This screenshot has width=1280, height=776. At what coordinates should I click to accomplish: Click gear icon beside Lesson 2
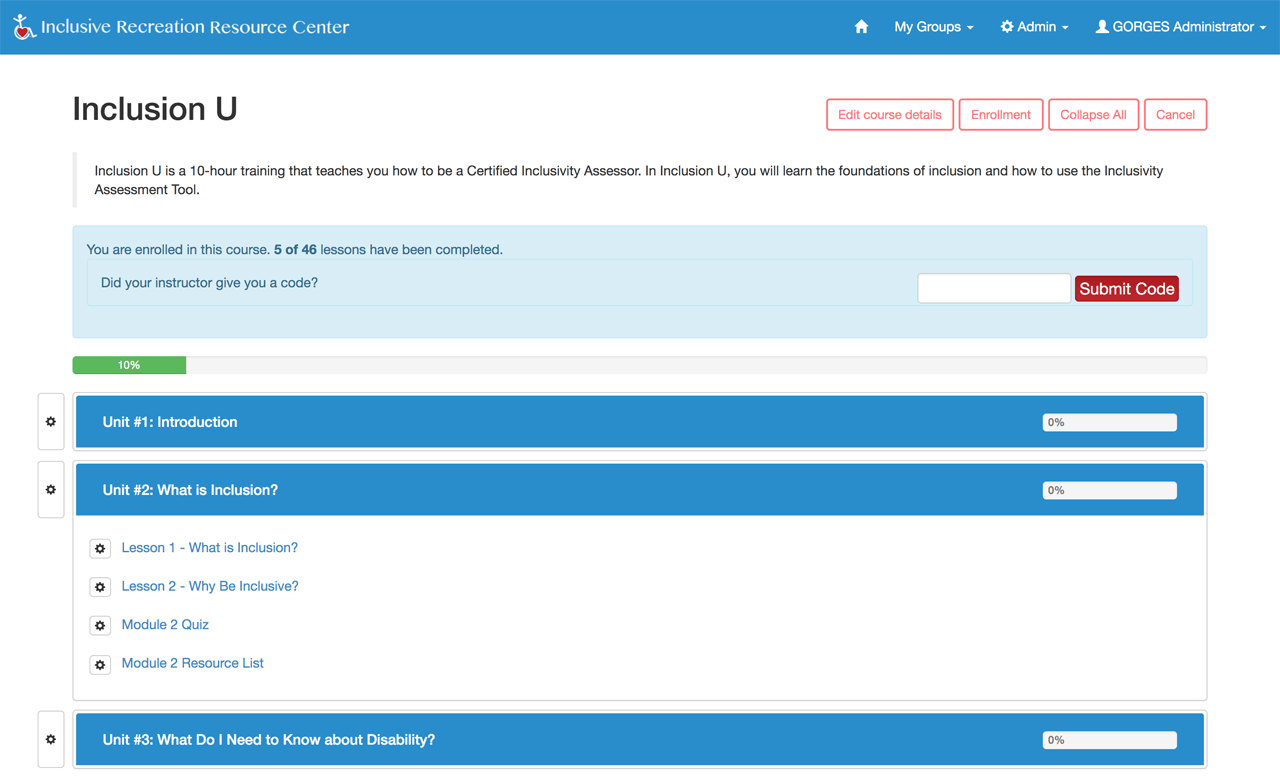click(x=100, y=587)
